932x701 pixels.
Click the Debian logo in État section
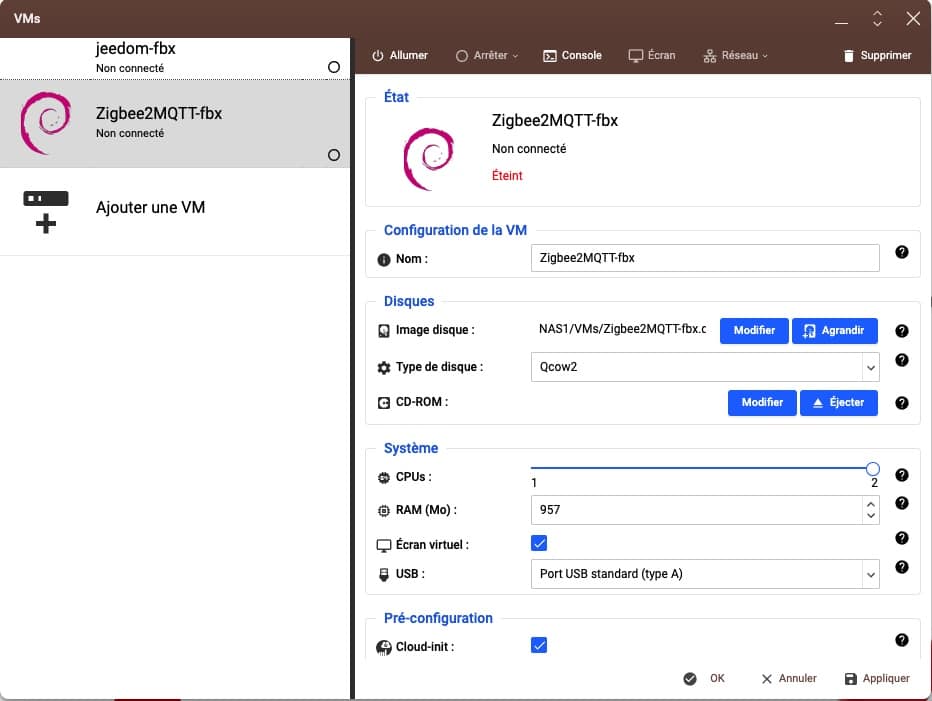click(429, 159)
